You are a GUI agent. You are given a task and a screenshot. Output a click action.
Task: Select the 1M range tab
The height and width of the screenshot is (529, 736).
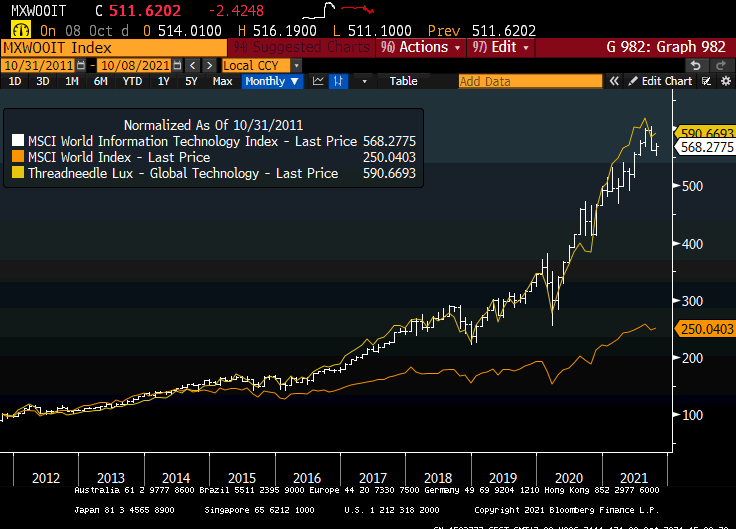coord(72,81)
